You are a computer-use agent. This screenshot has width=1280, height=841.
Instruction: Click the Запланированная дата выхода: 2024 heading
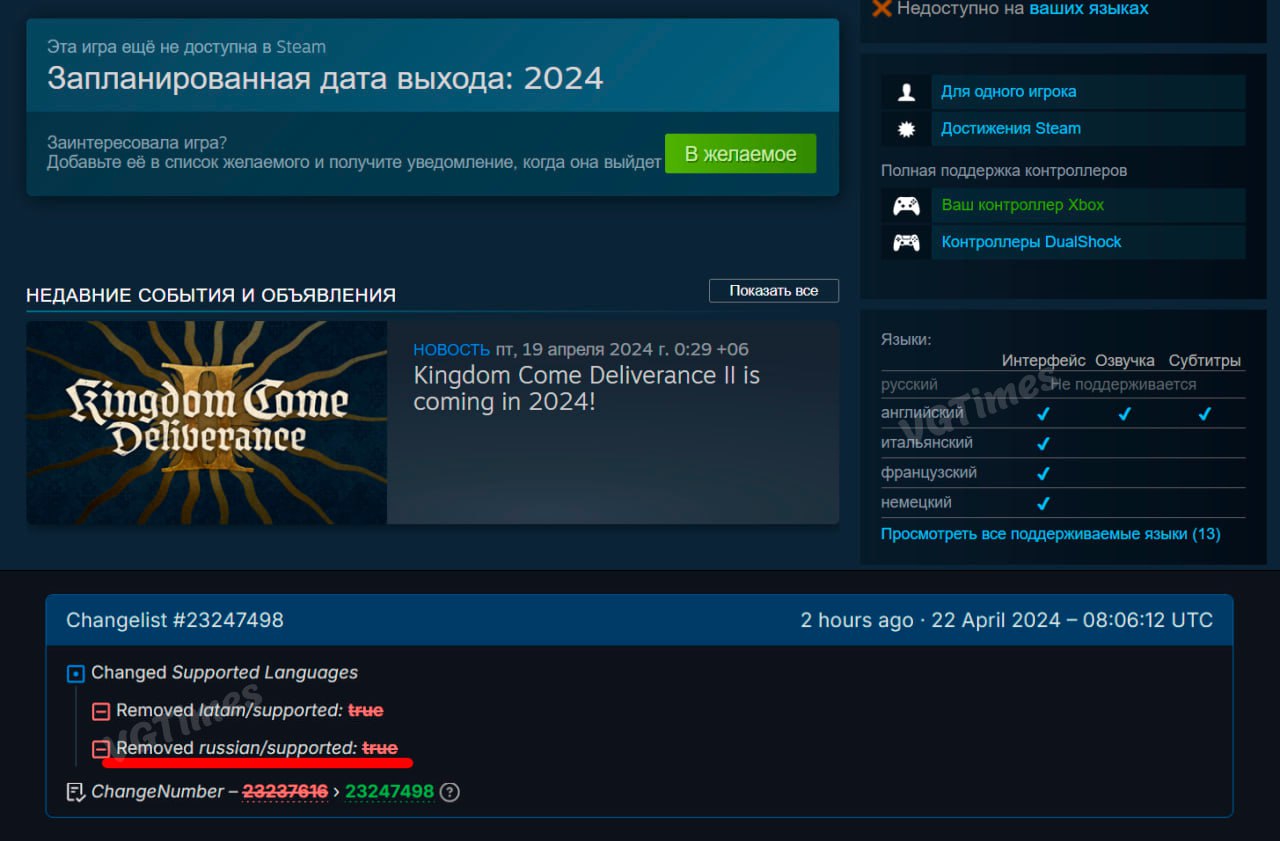point(325,78)
